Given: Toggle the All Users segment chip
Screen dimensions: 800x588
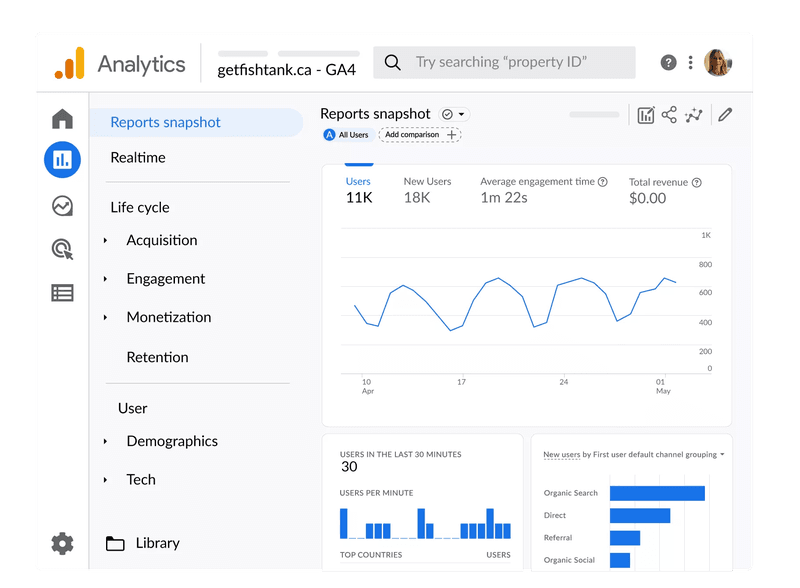Looking at the screenshot, I should click(347, 134).
